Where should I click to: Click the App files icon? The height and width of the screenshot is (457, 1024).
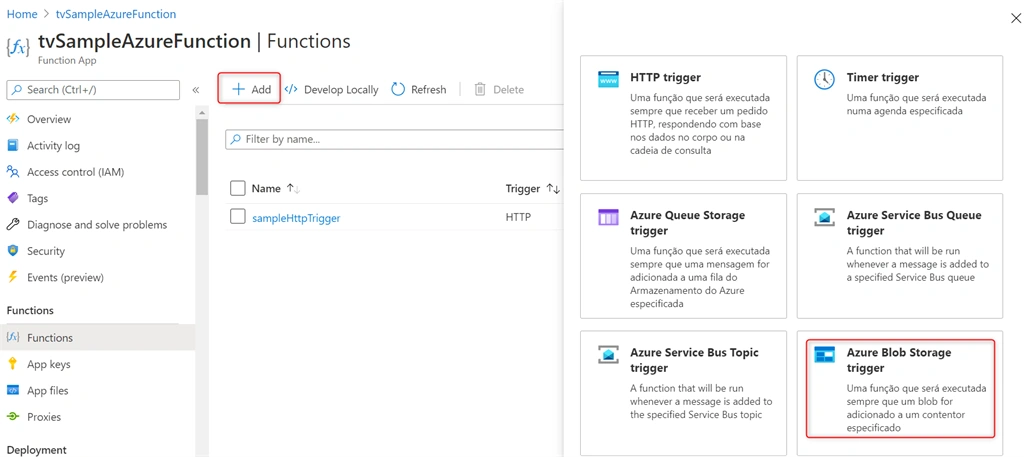click(13, 390)
